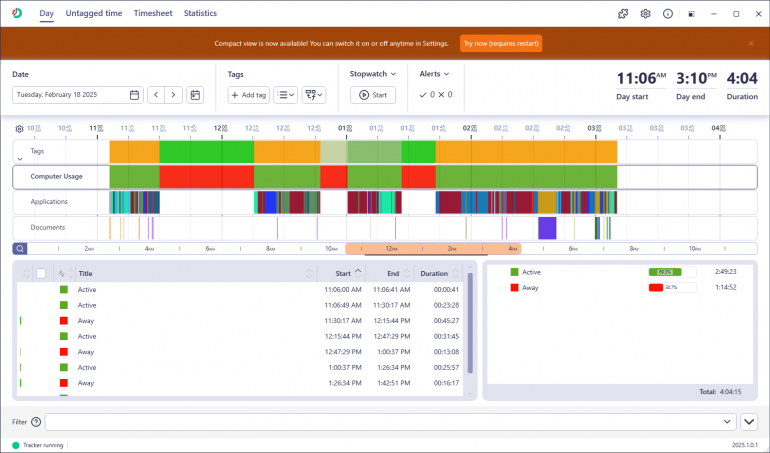
Task: Open the autotags dropdown button
Action: pos(314,95)
